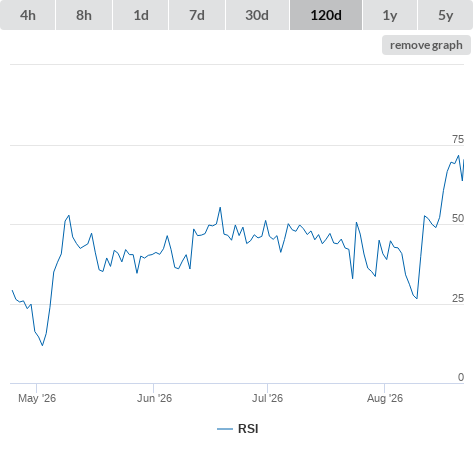Click the Jul '26 axis label
The width and height of the screenshot is (474, 455).
(x=267, y=398)
